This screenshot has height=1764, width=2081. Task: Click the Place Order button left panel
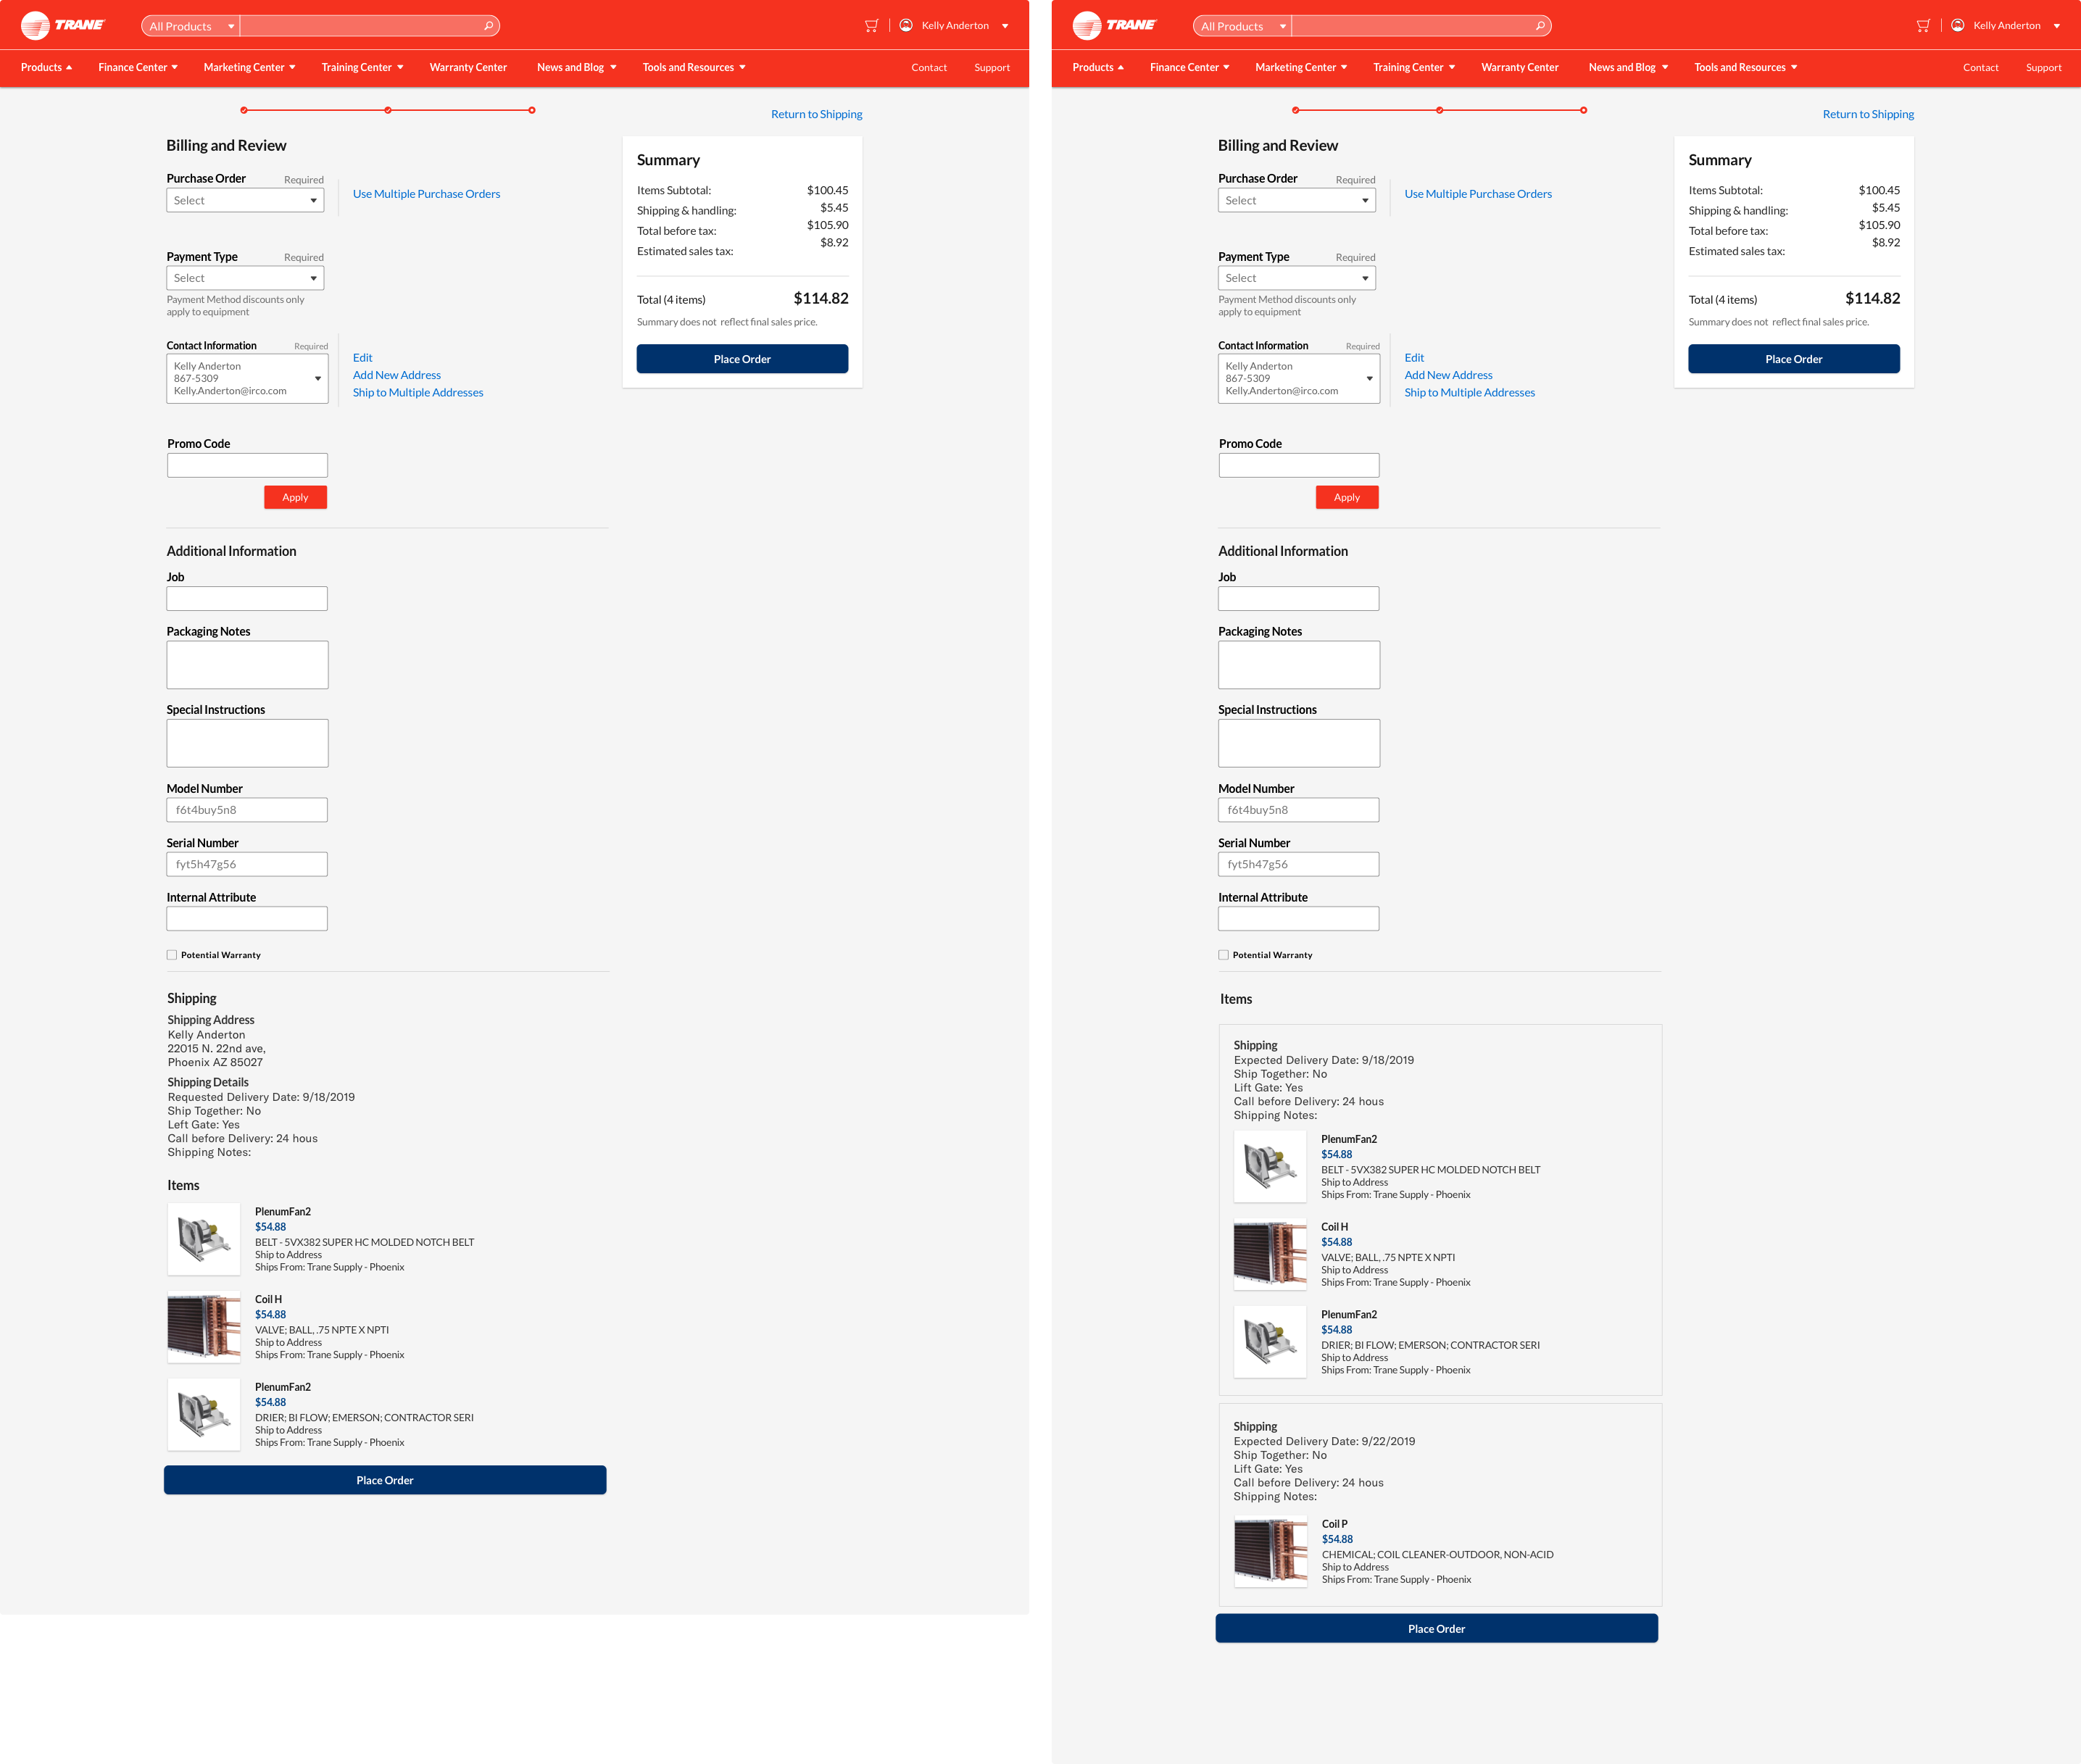(385, 1478)
